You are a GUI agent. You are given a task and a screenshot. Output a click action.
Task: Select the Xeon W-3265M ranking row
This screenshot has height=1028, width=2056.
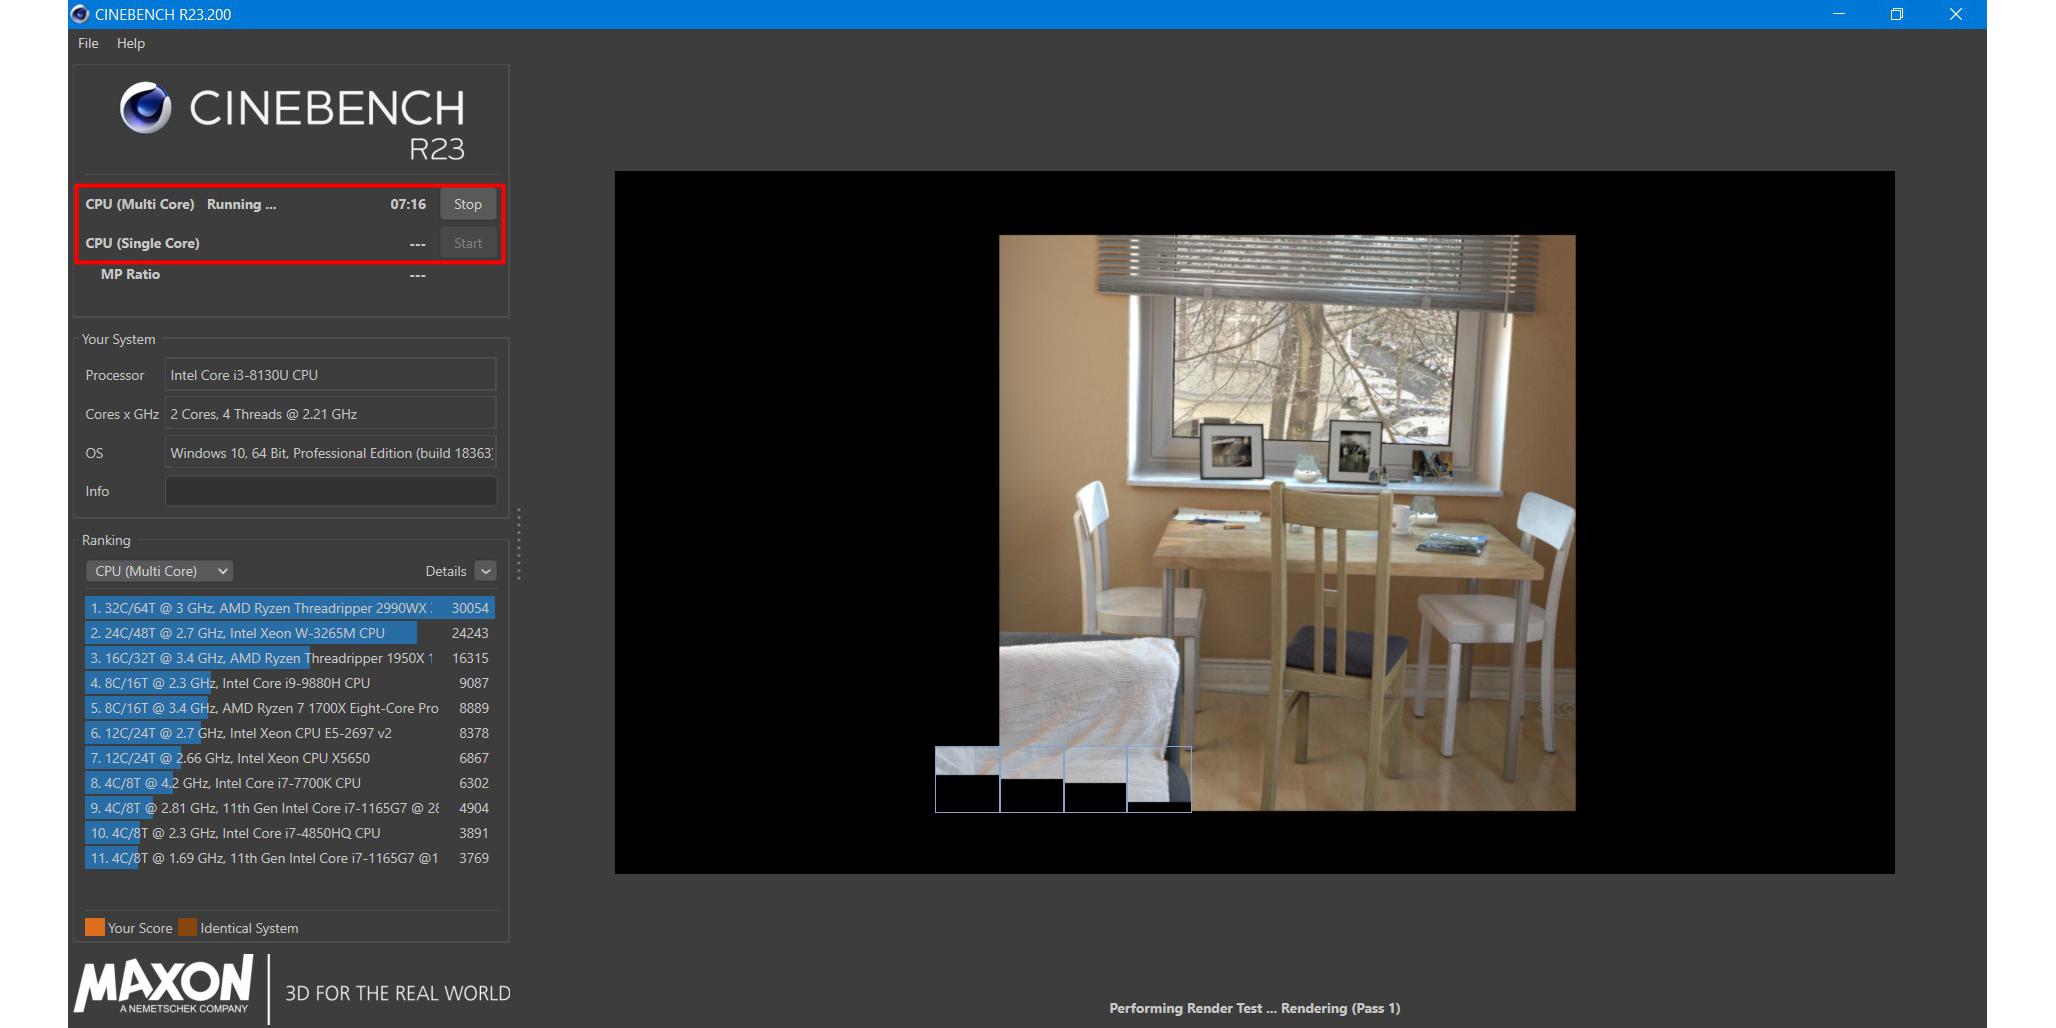[290, 633]
